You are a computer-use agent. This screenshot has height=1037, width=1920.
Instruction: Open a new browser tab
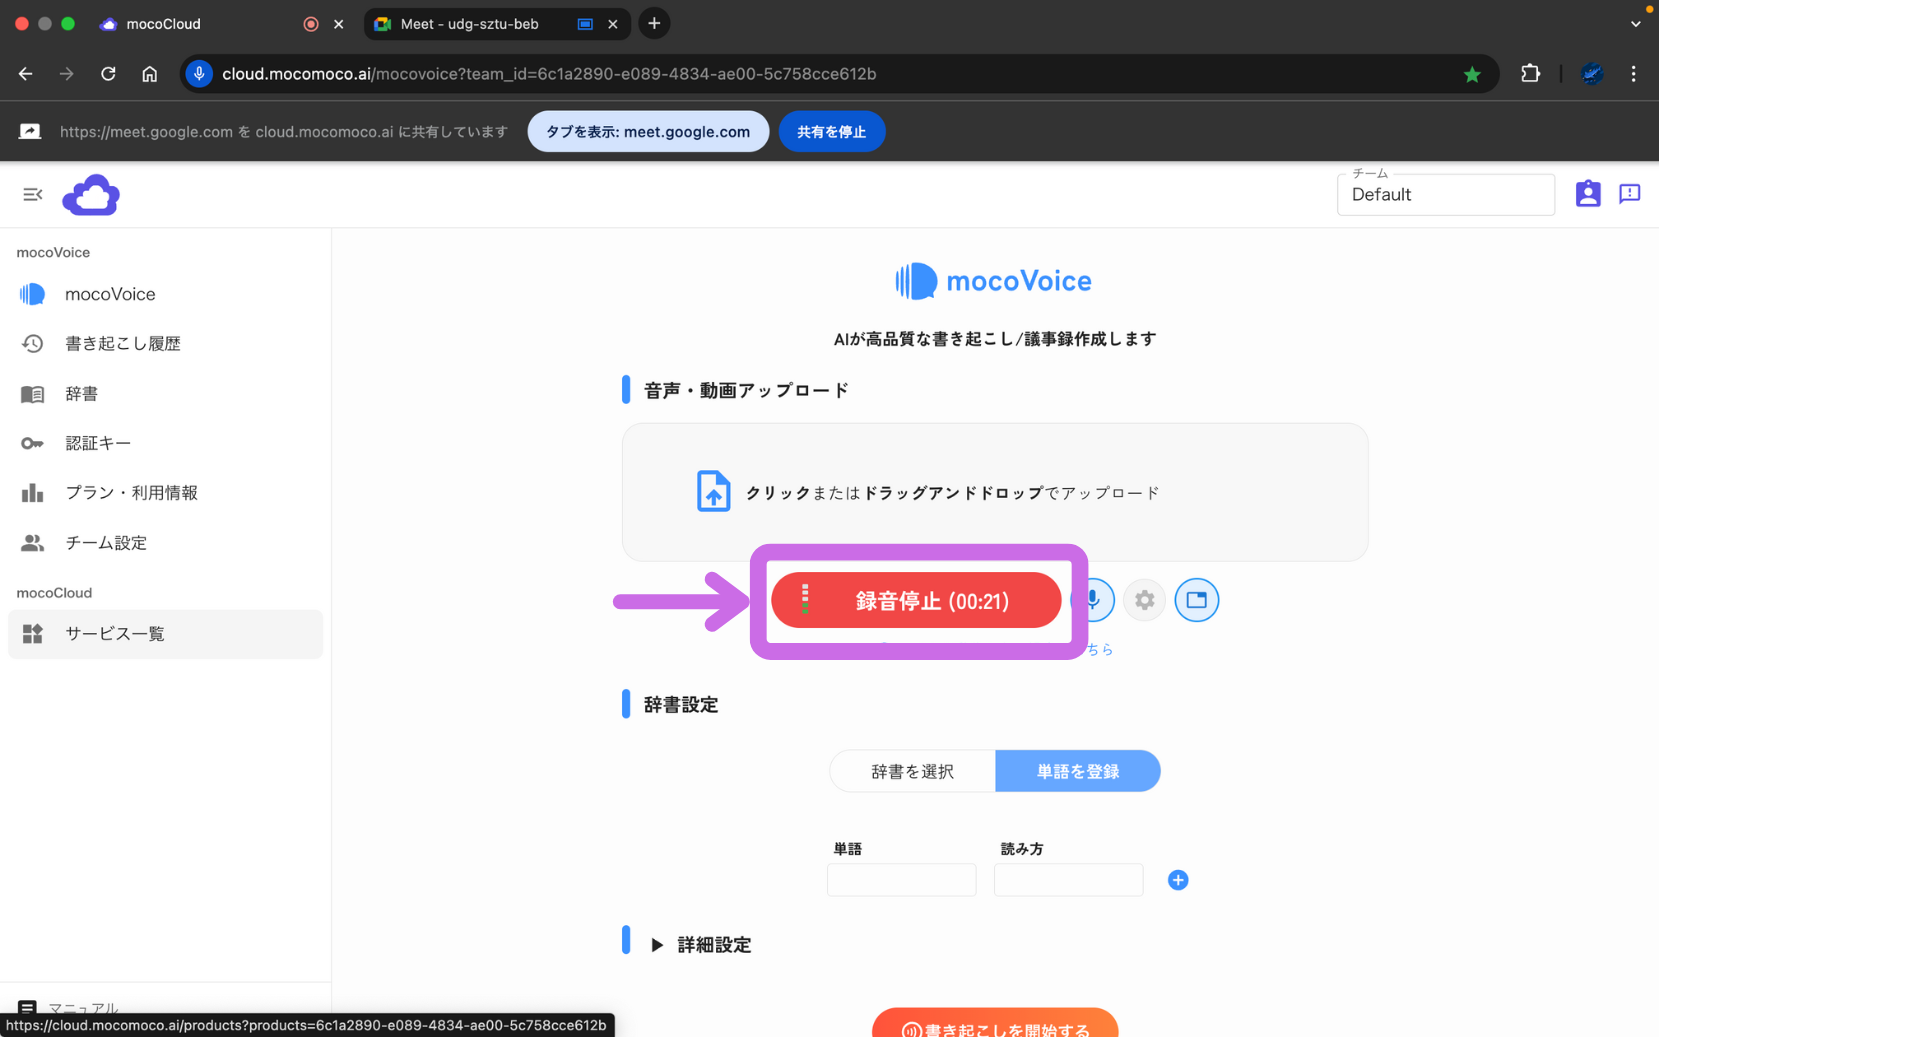point(654,23)
